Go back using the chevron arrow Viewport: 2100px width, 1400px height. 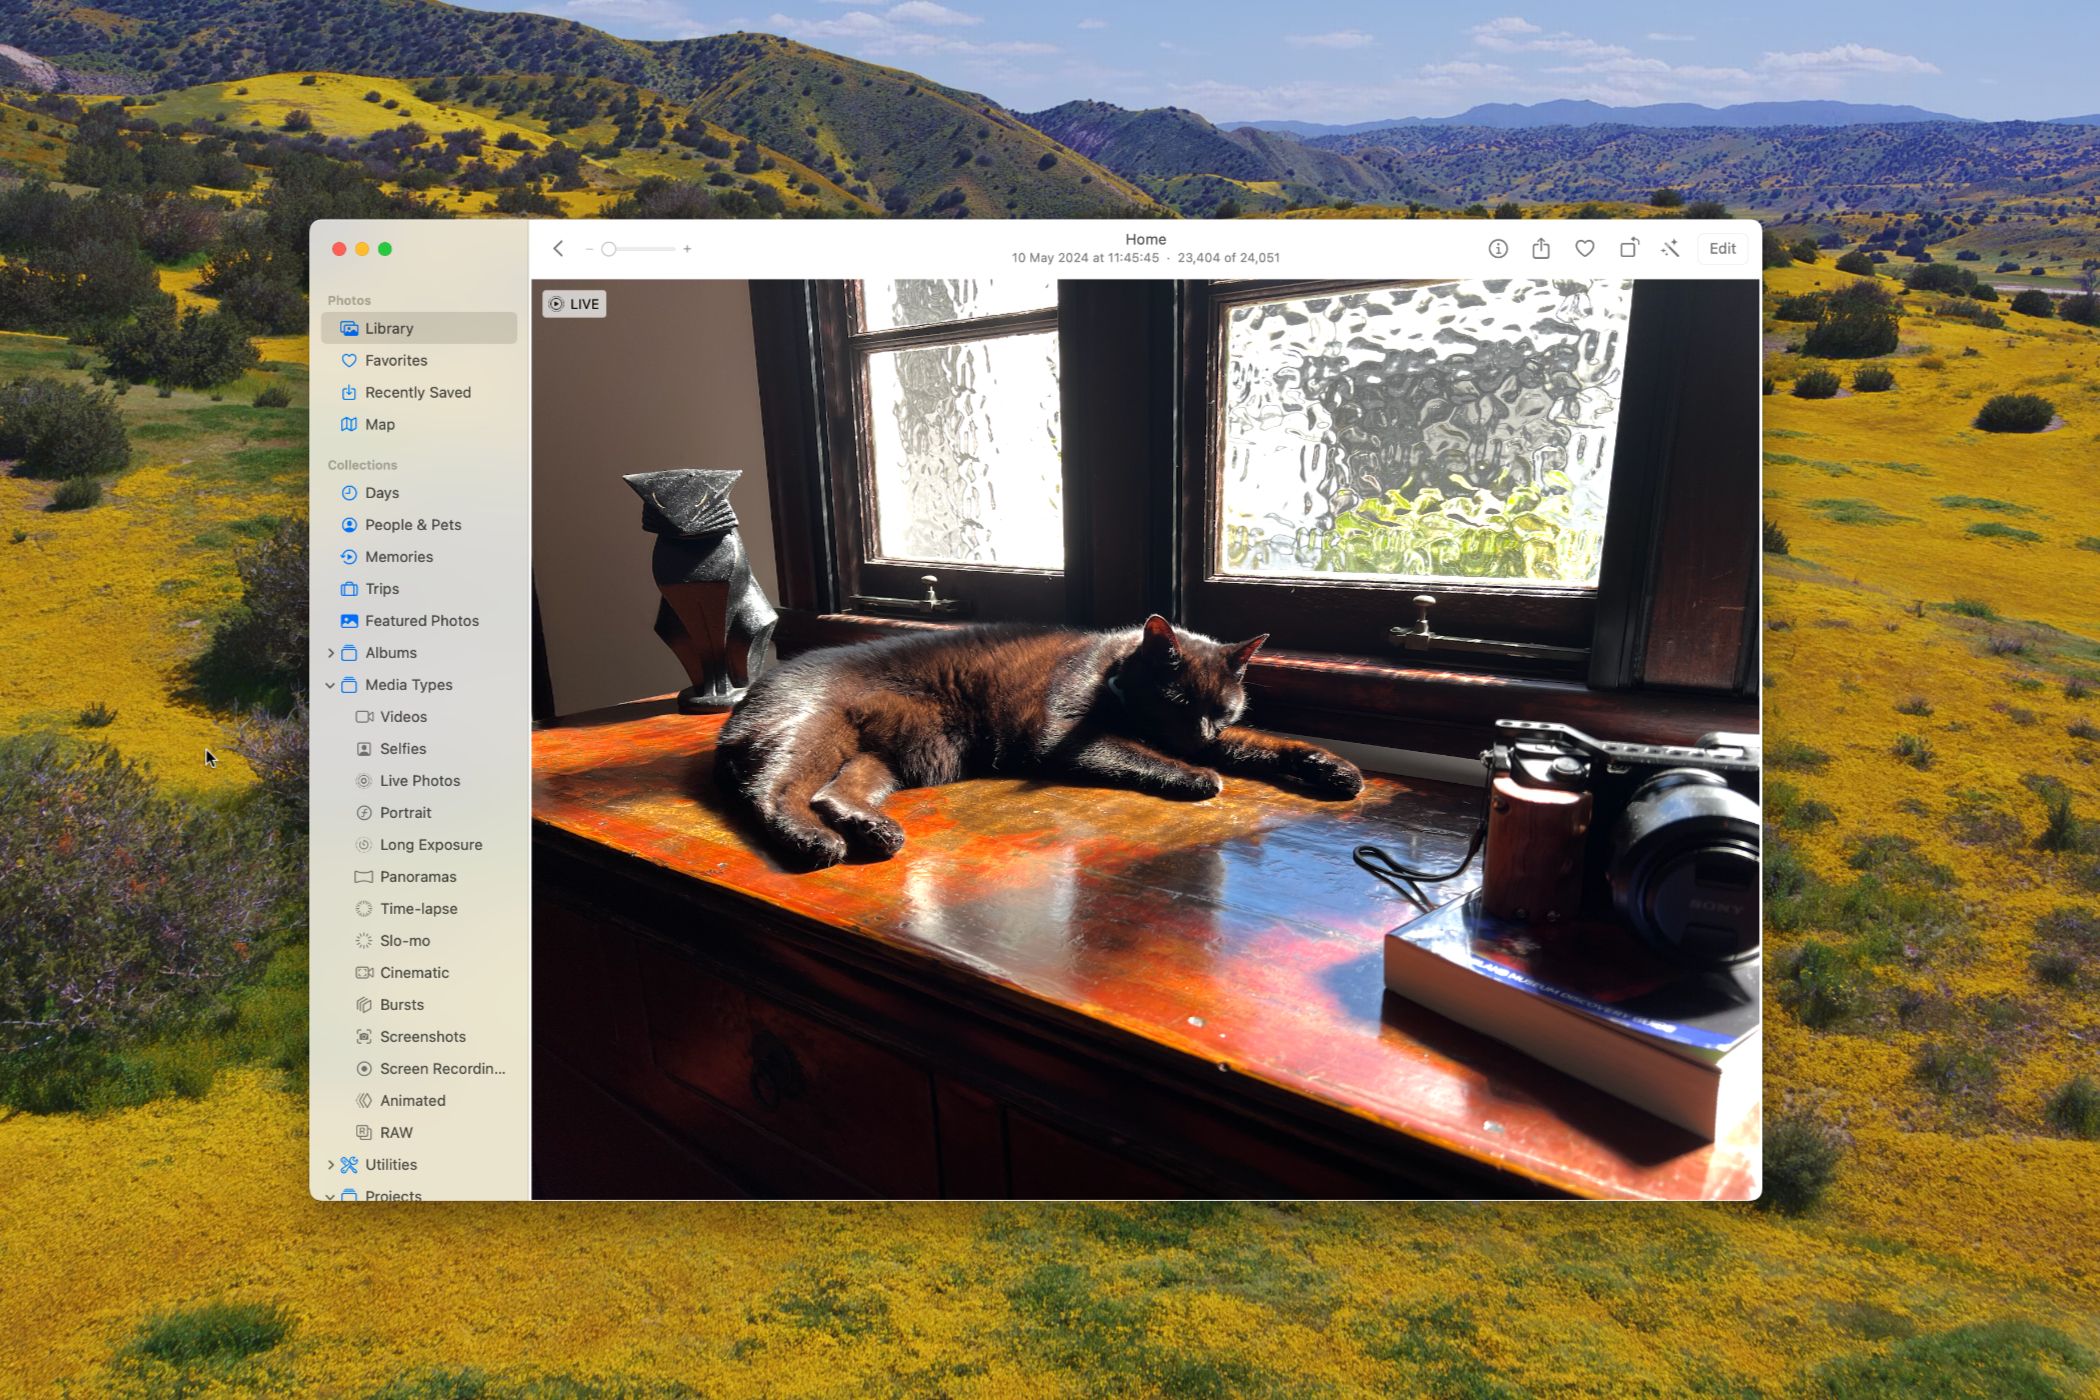[x=559, y=249]
